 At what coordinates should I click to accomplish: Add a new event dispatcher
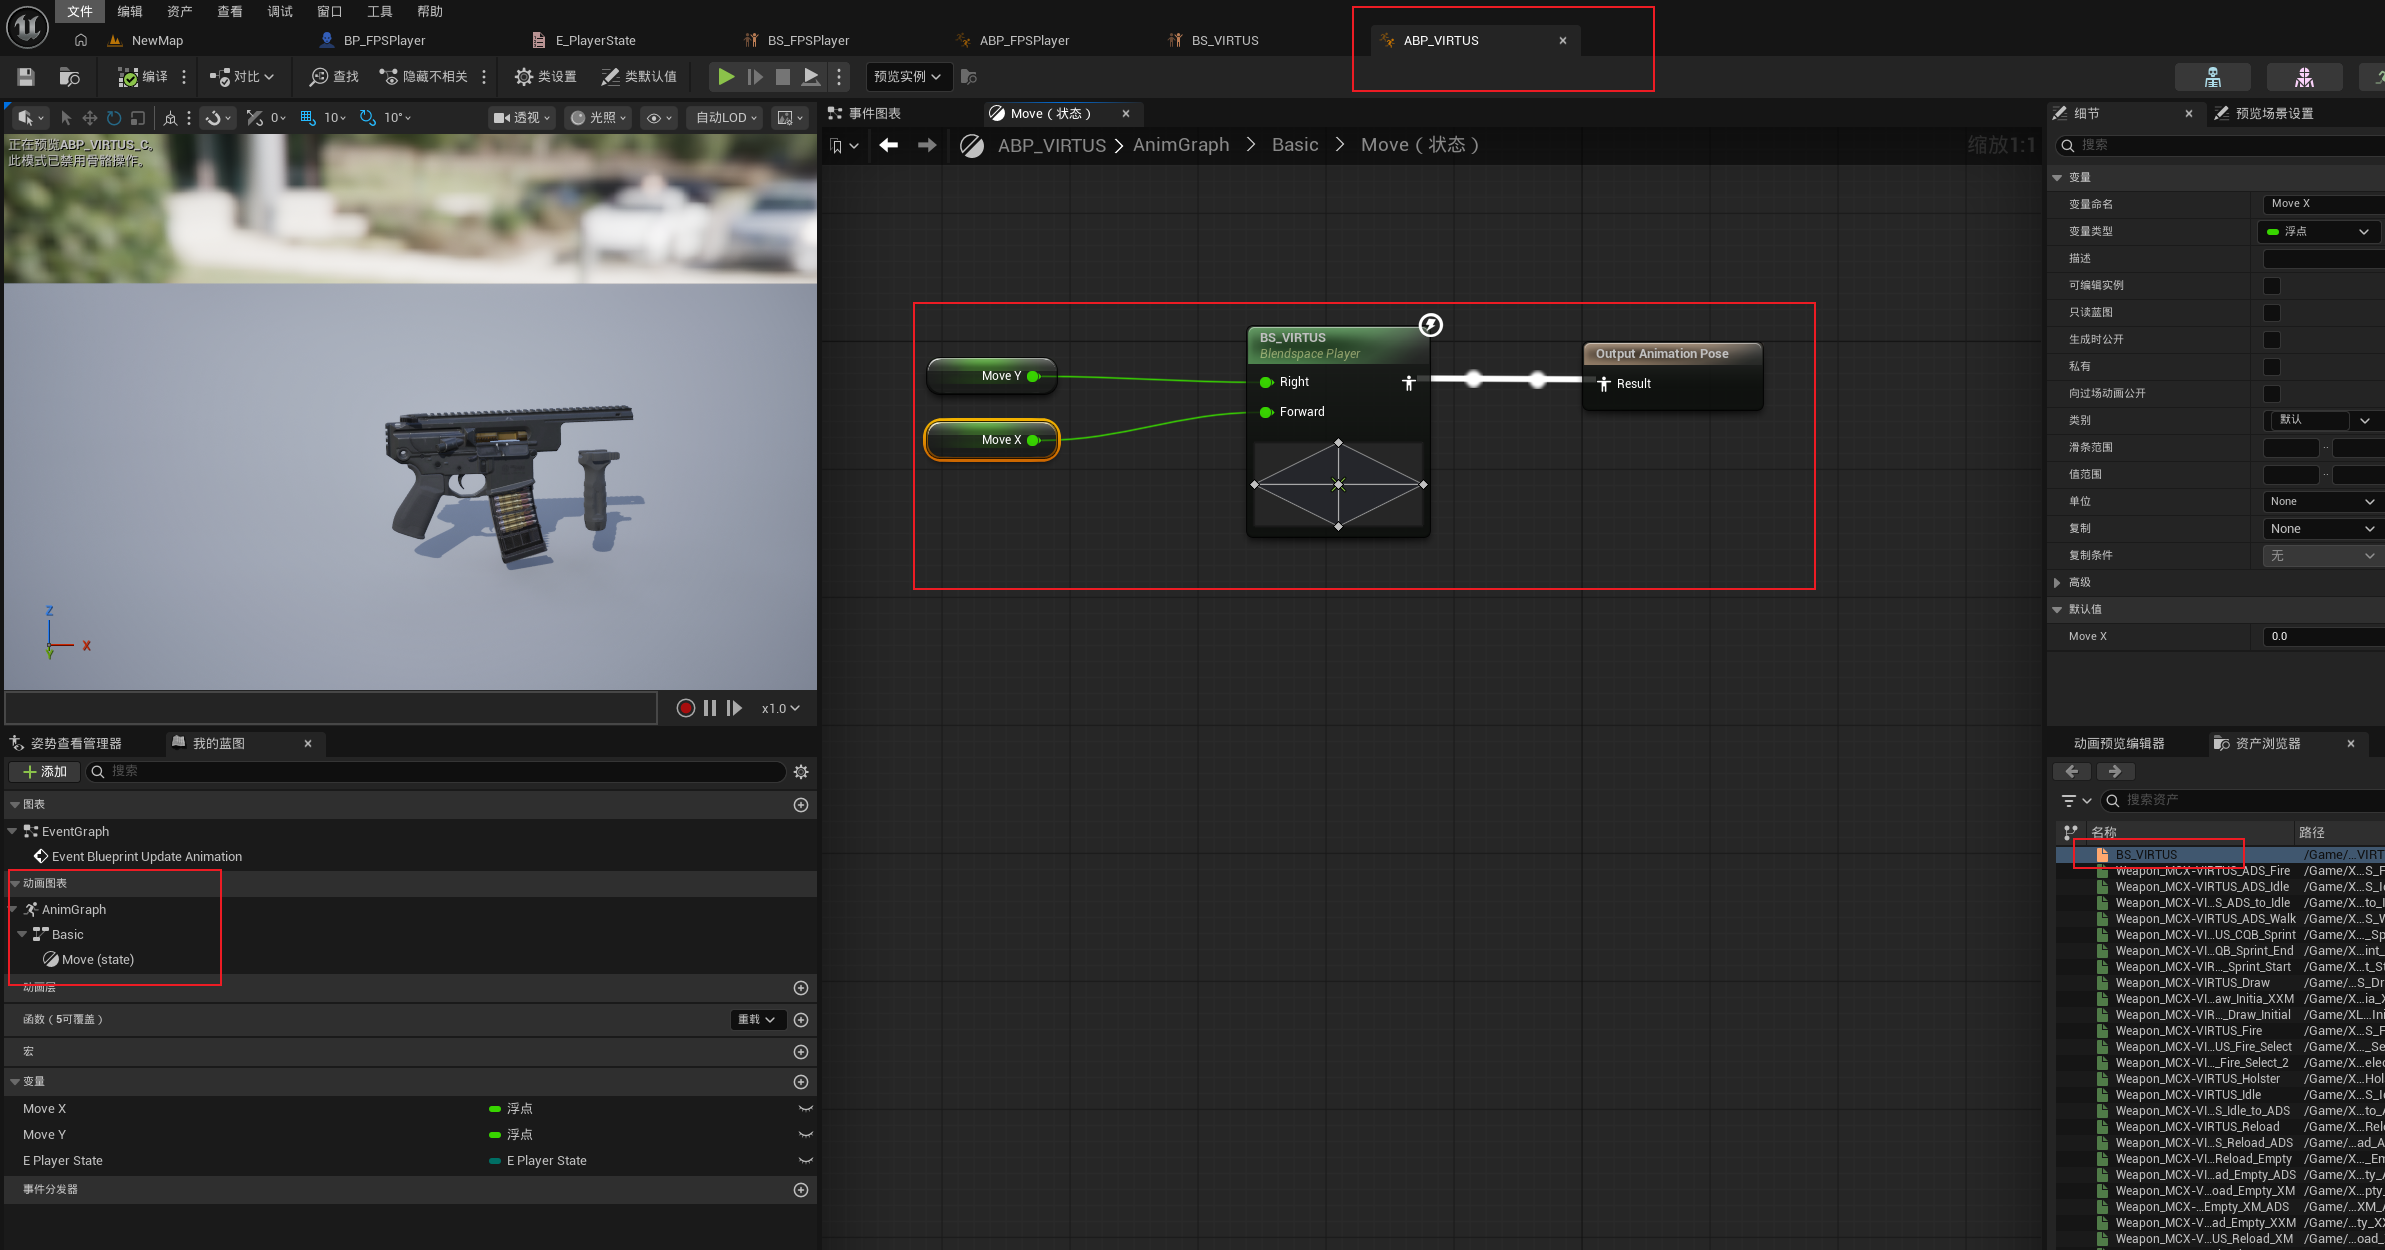point(801,1190)
